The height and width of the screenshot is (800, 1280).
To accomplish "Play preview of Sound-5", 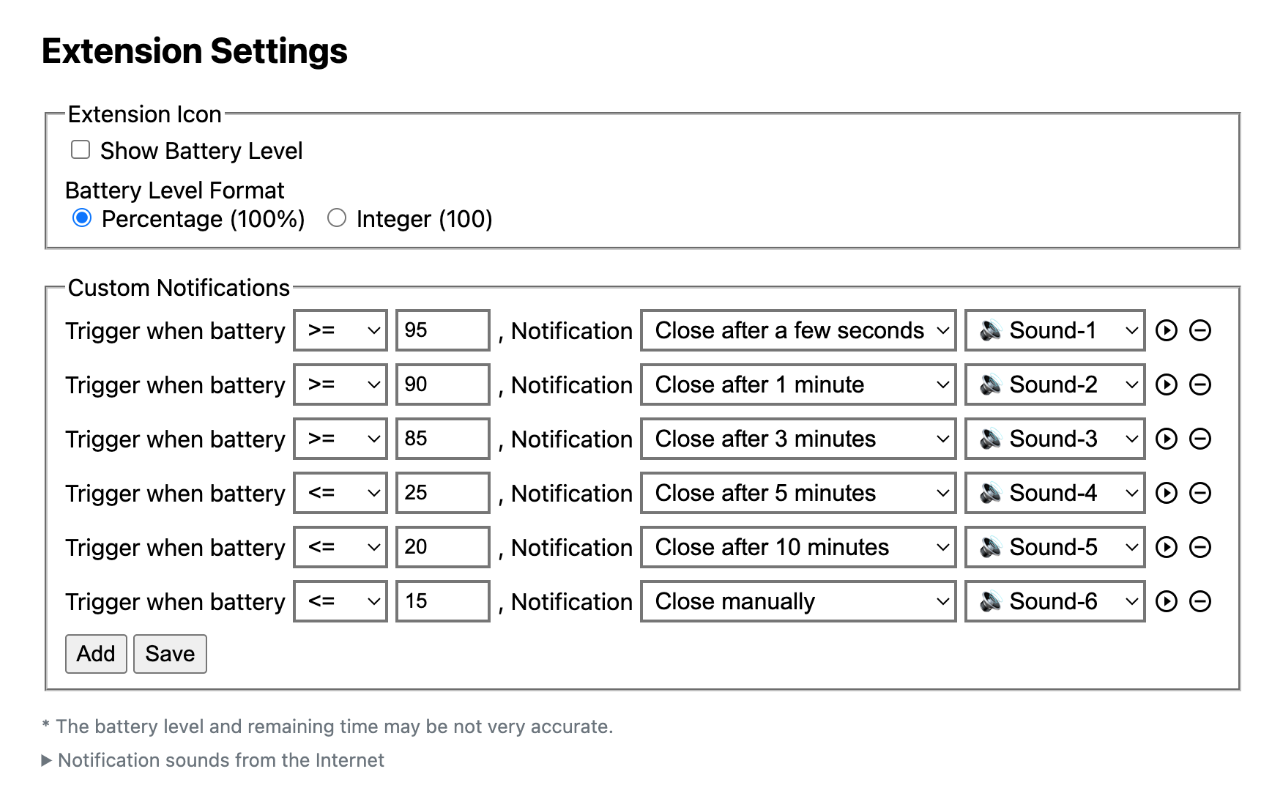I will pyautogui.click(x=1166, y=547).
